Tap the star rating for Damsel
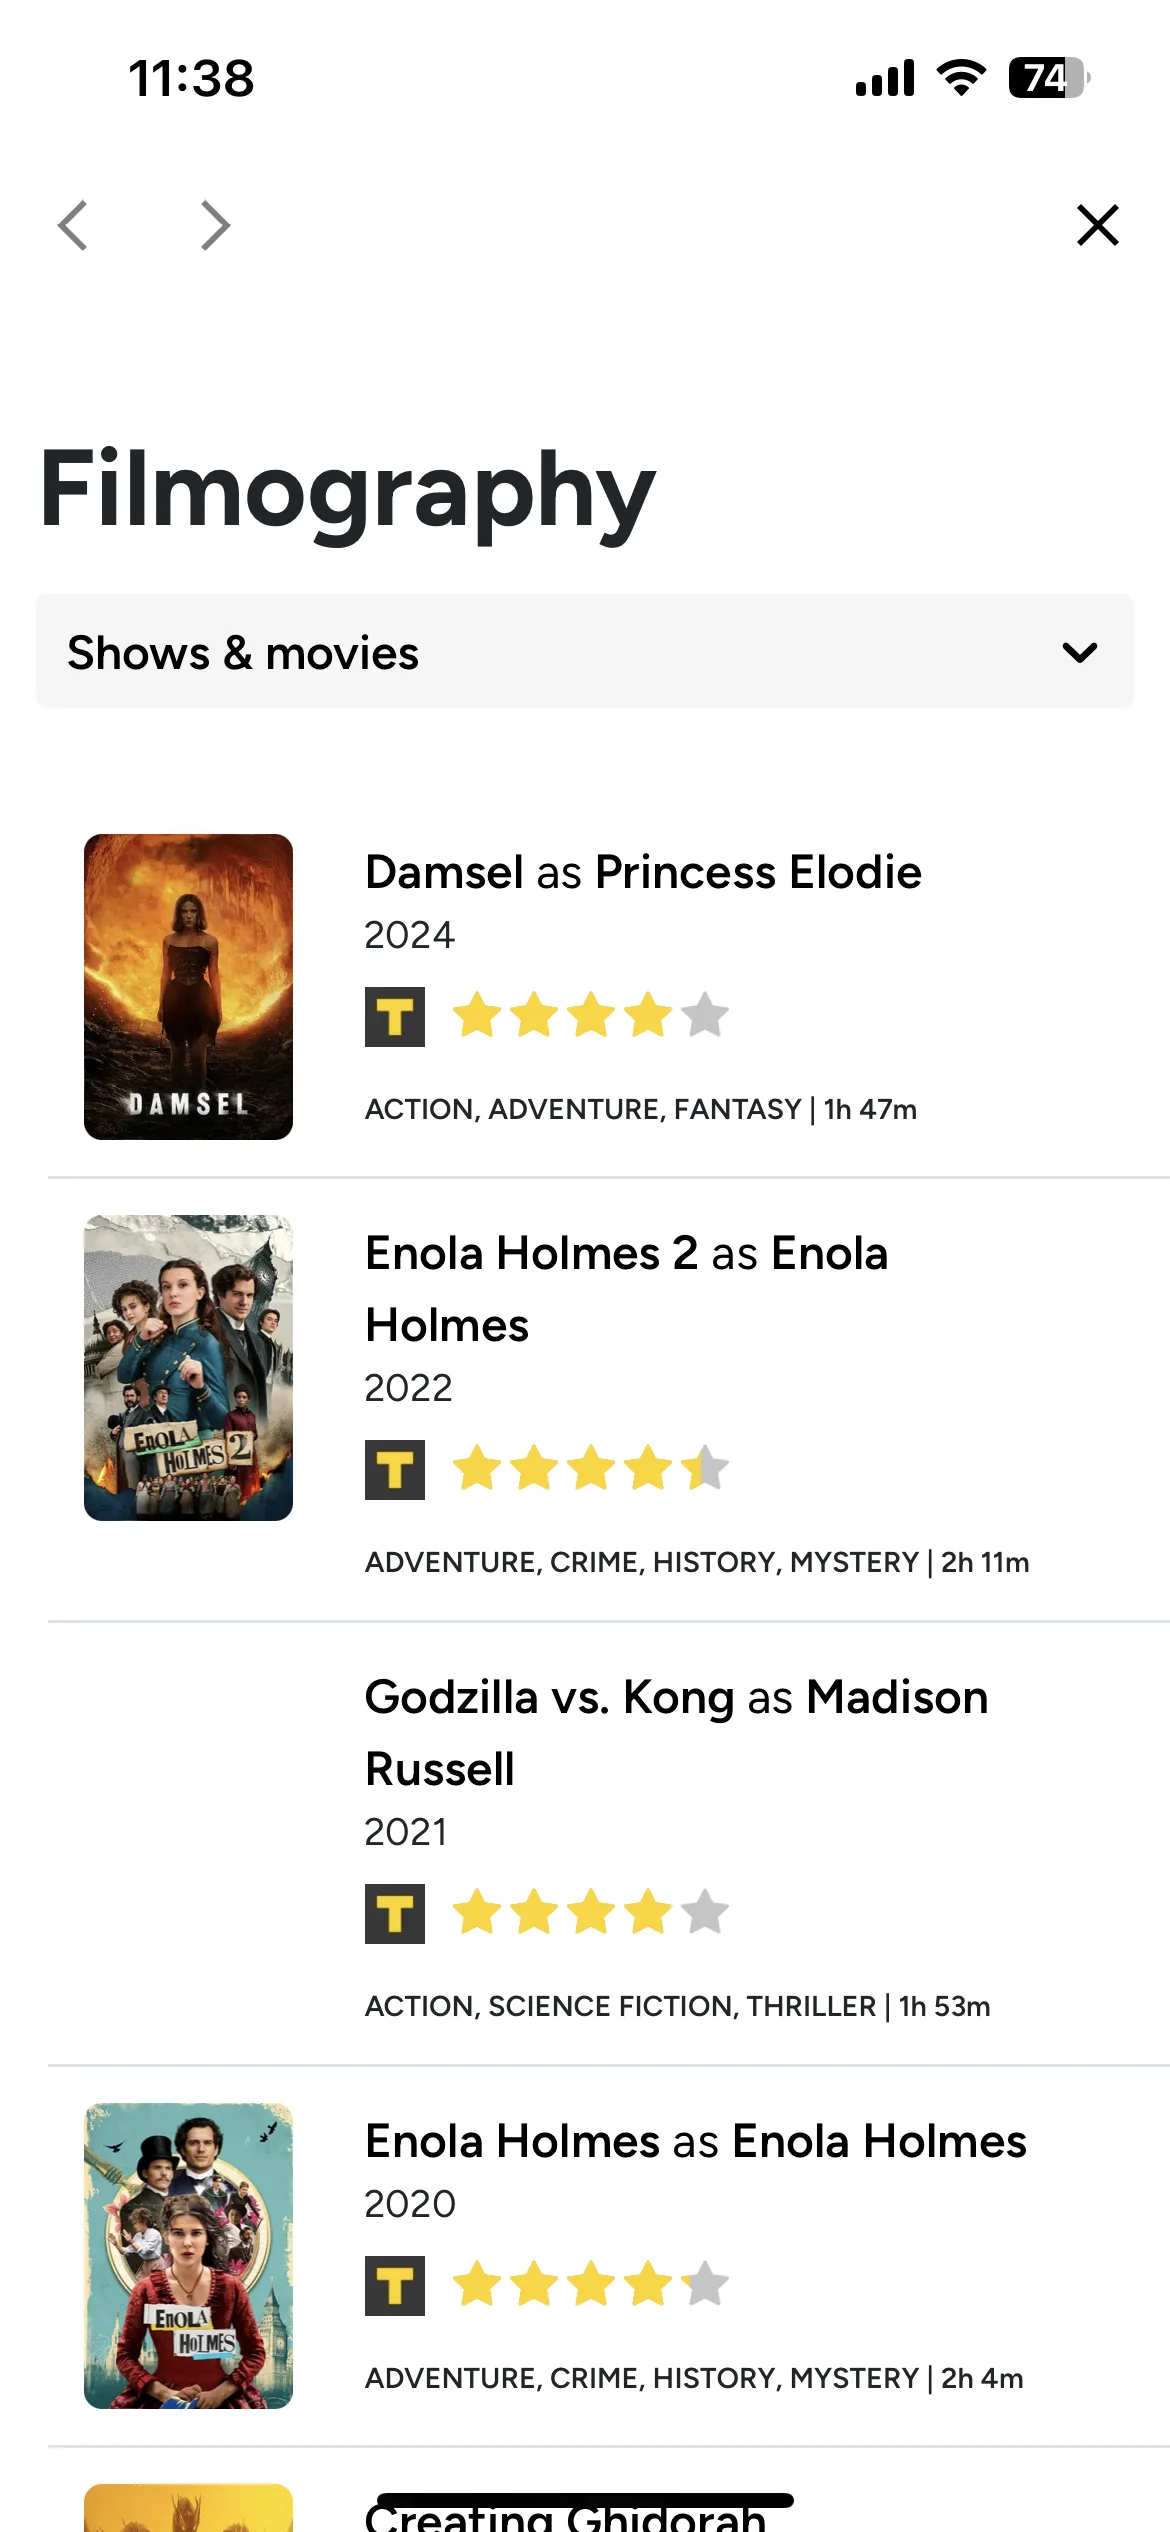1170x2532 pixels. (591, 1015)
